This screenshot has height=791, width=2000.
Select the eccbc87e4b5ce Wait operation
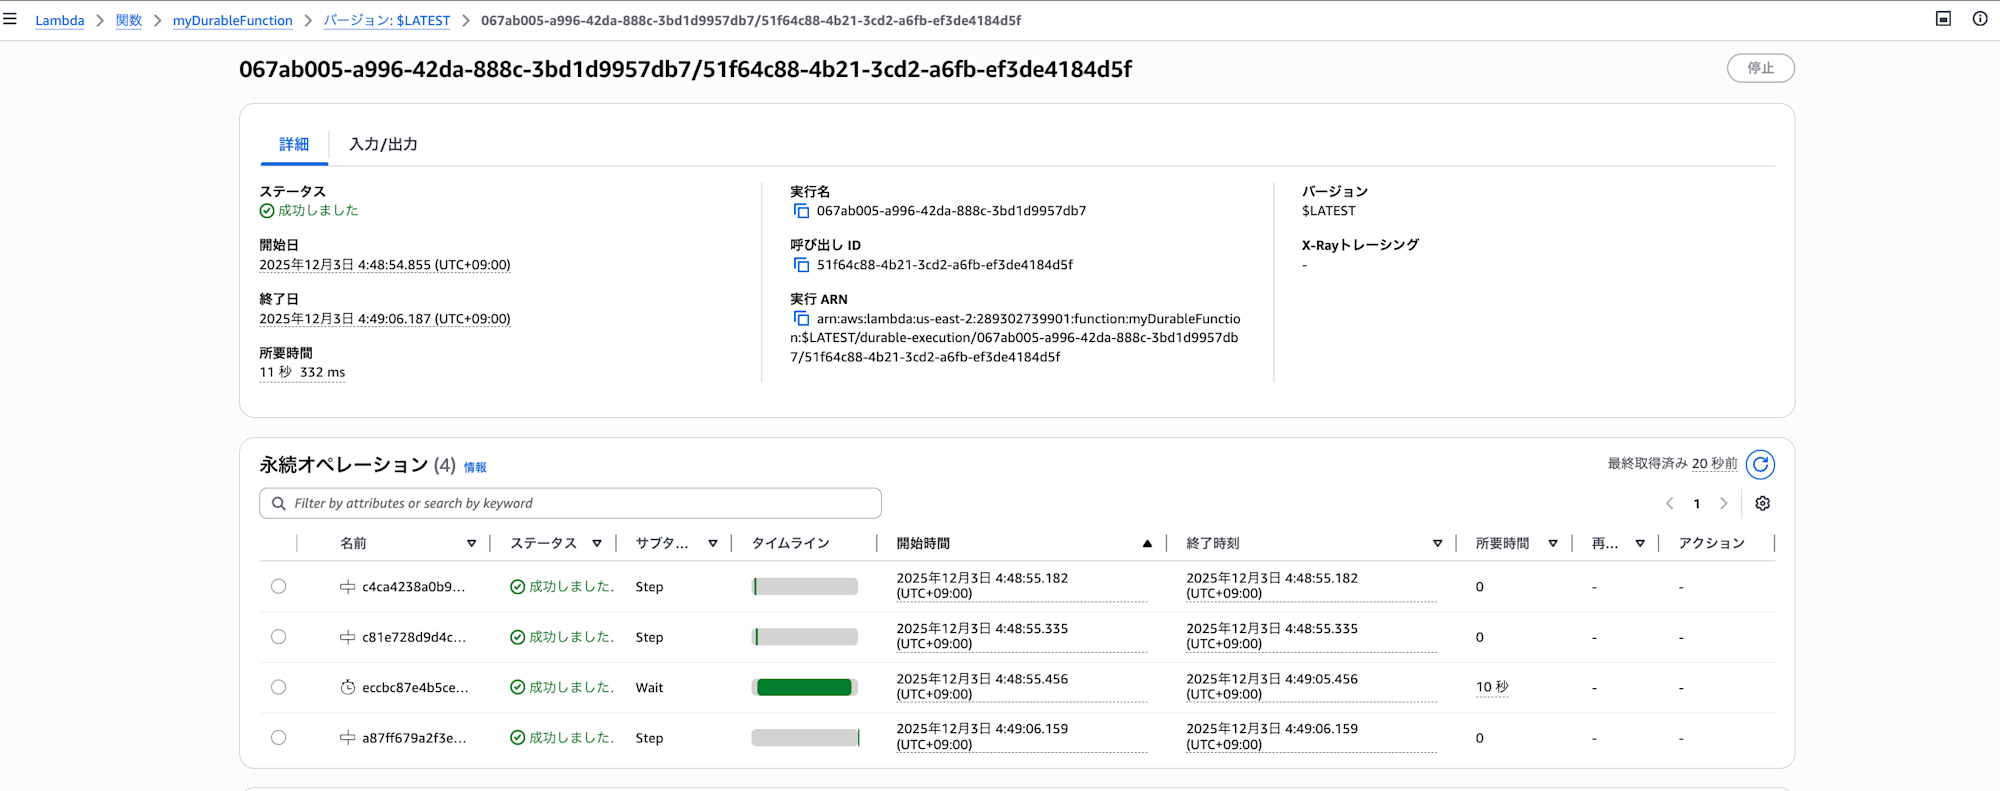(x=278, y=687)
